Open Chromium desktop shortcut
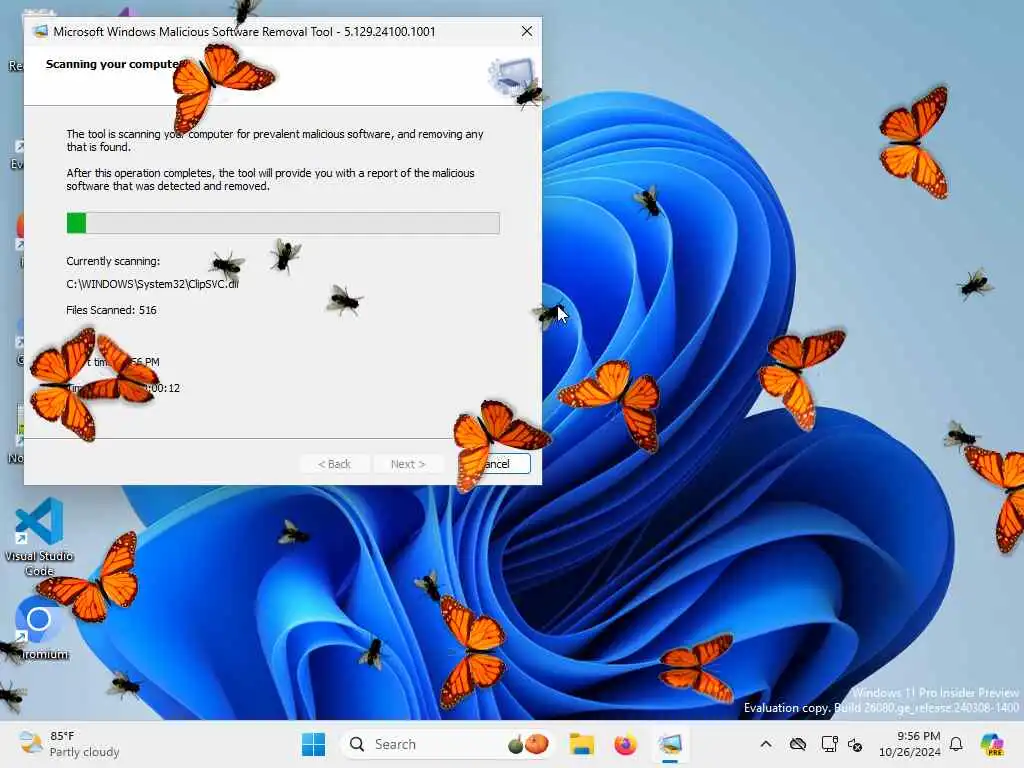This screenshot has height=768, width=1024. tap(40, 628)
